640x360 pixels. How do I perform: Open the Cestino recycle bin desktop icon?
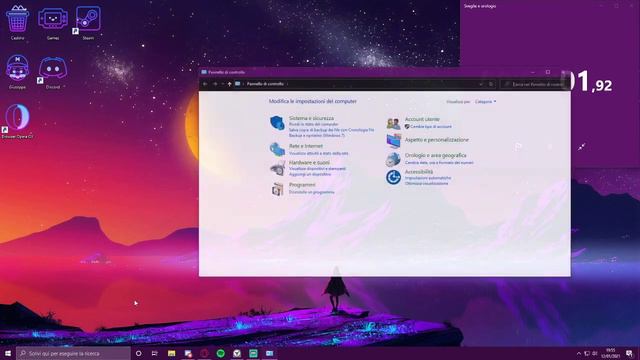tap(17, 22)
